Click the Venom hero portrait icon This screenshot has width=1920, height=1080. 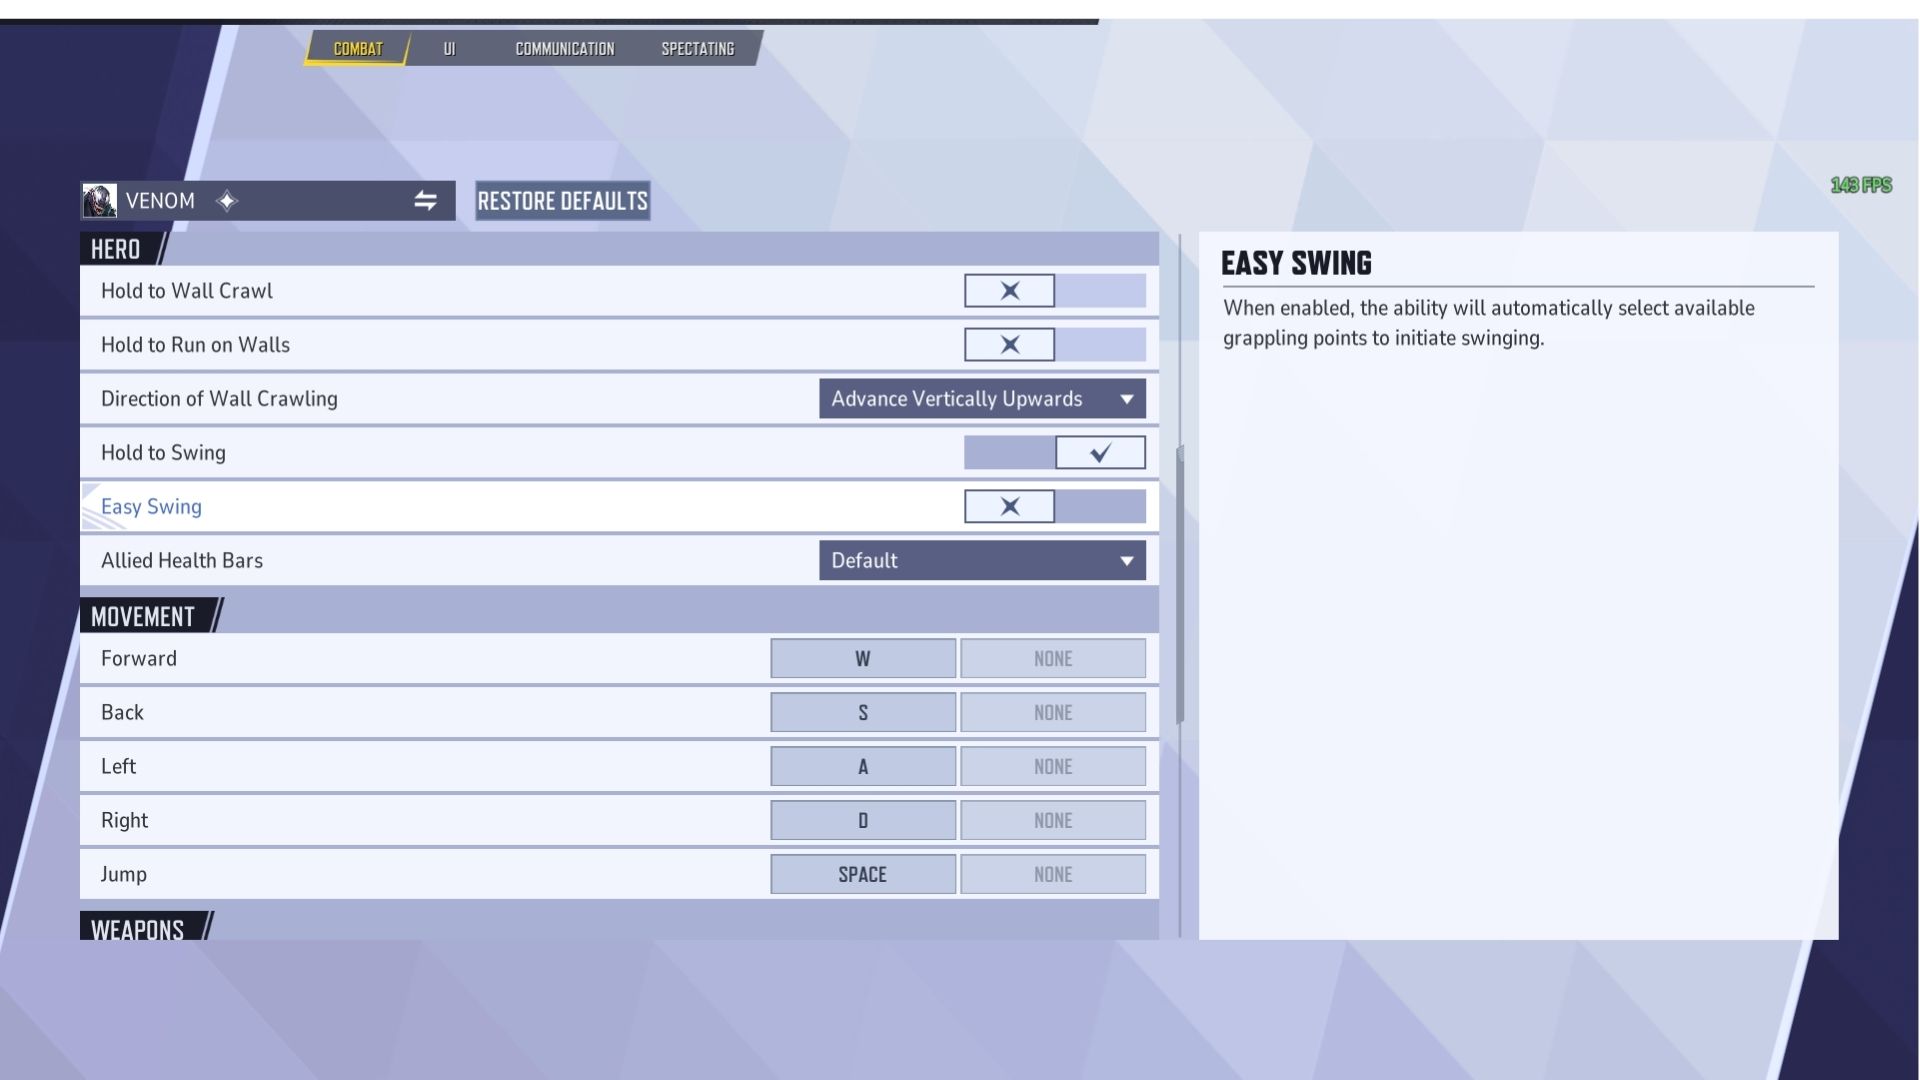(x=99, y=201)
